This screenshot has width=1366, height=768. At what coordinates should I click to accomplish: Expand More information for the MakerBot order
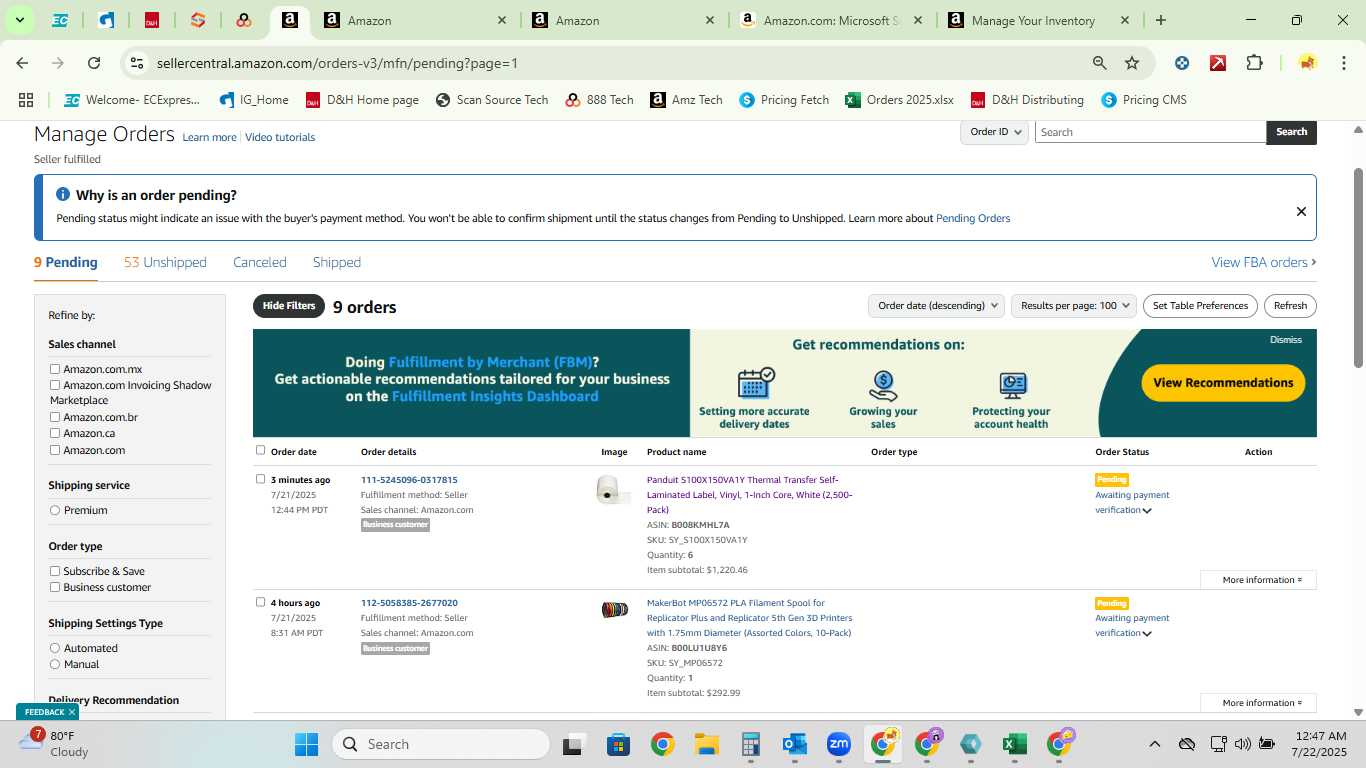click(x=1258, y=703)
